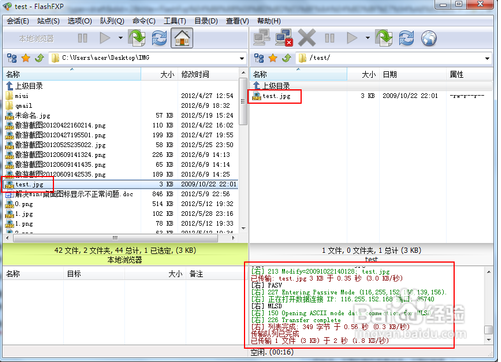Click the remote pane green transfer queue icon
The height and width of the screenshot is (362, 501).
[x=384, y=38]
